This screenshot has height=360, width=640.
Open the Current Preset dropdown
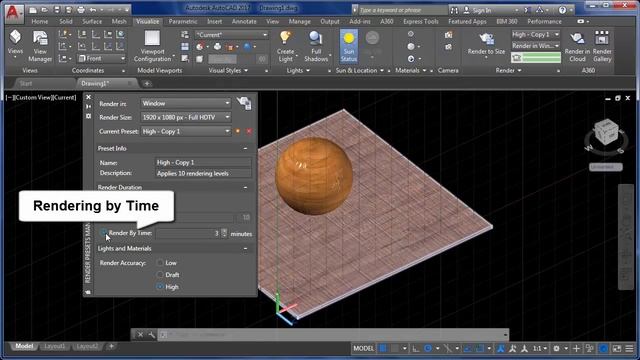coord(186,131)
